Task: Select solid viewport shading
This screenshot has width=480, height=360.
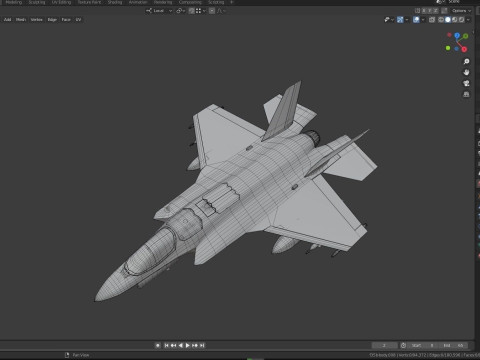Action: [x=448, y=20]
